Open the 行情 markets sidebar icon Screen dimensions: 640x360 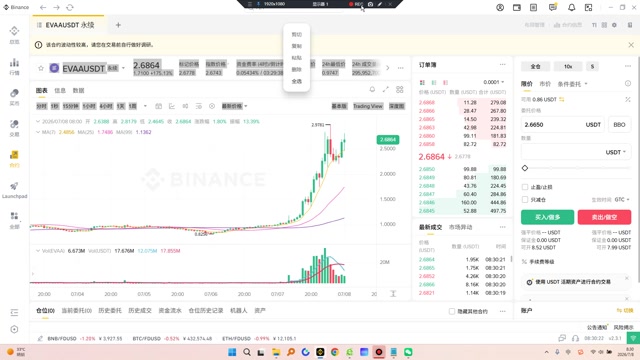tap(14, 62)
